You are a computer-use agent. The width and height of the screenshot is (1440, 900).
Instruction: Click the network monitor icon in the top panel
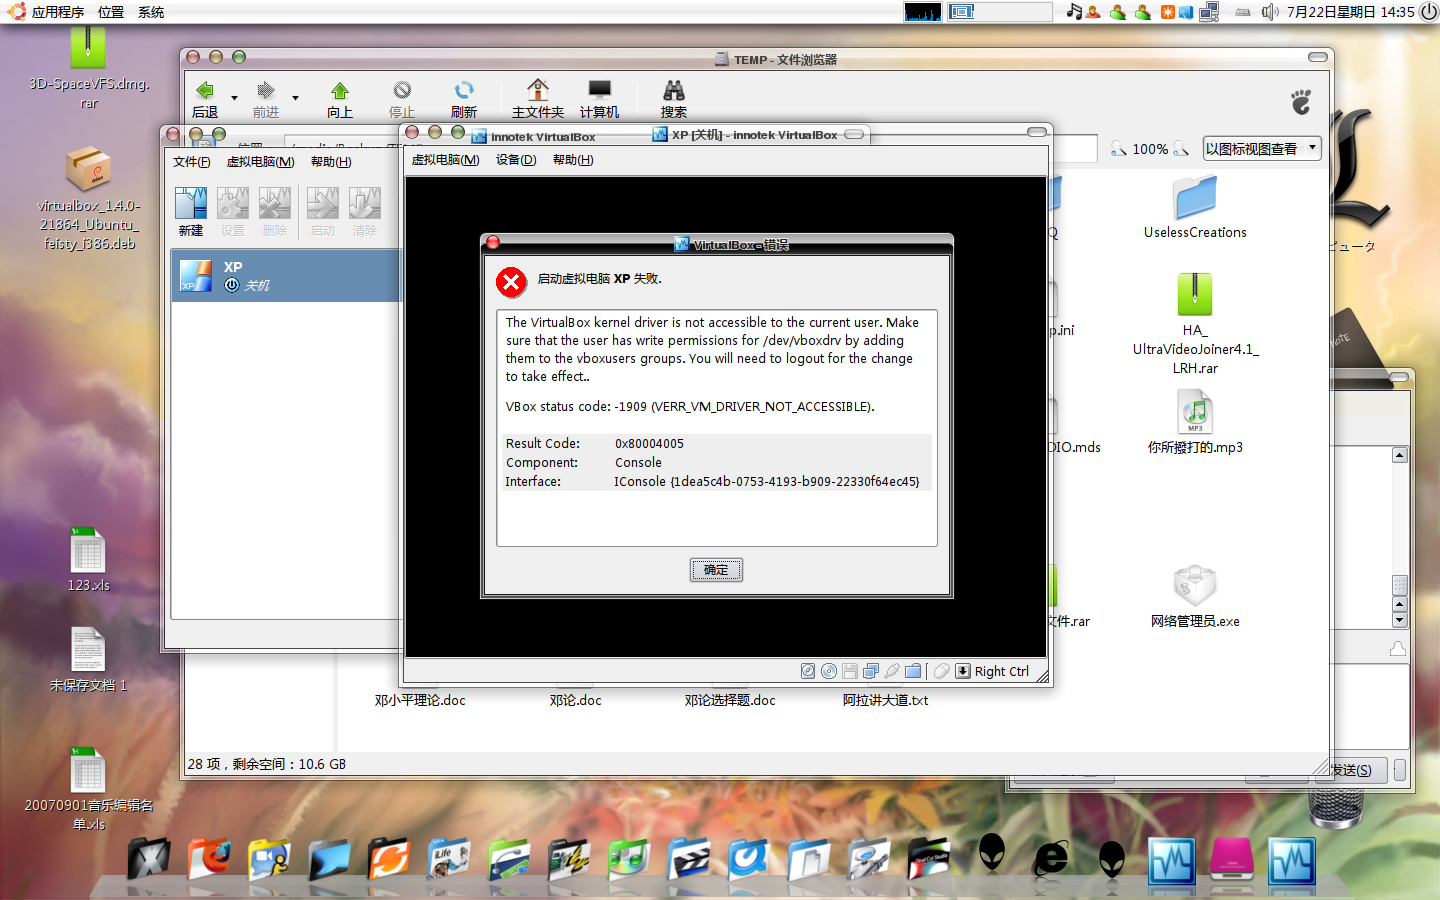pyautogui.click(x=1209, y=12)
